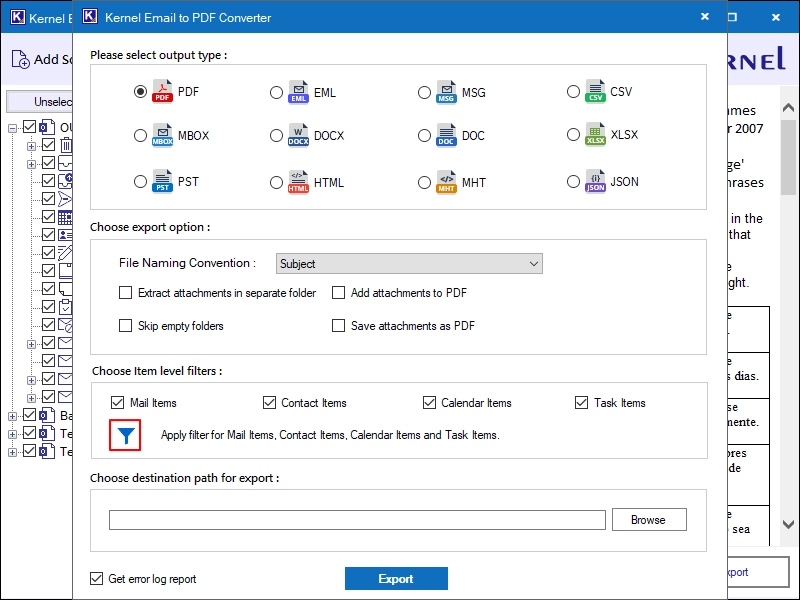
Task: Check Skip empty folders option
Action: [x=125, y=326]
